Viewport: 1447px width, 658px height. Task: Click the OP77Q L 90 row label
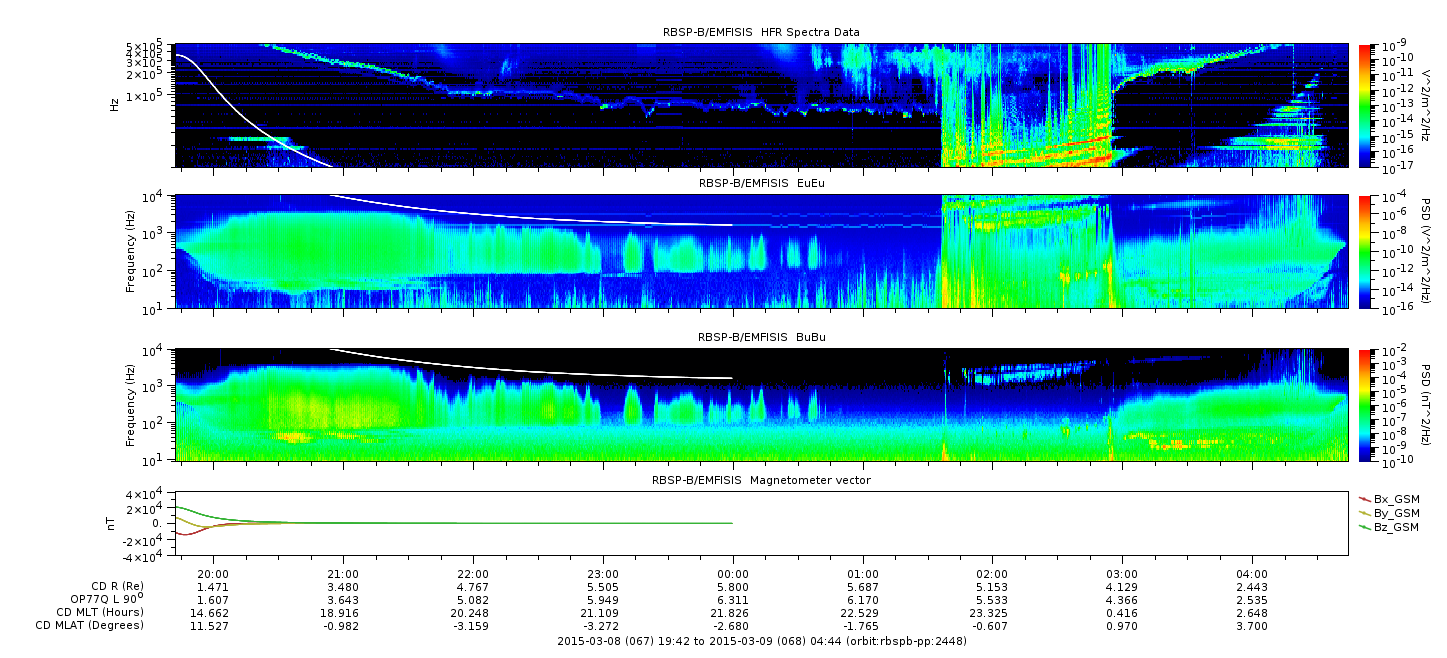point(100,599)
